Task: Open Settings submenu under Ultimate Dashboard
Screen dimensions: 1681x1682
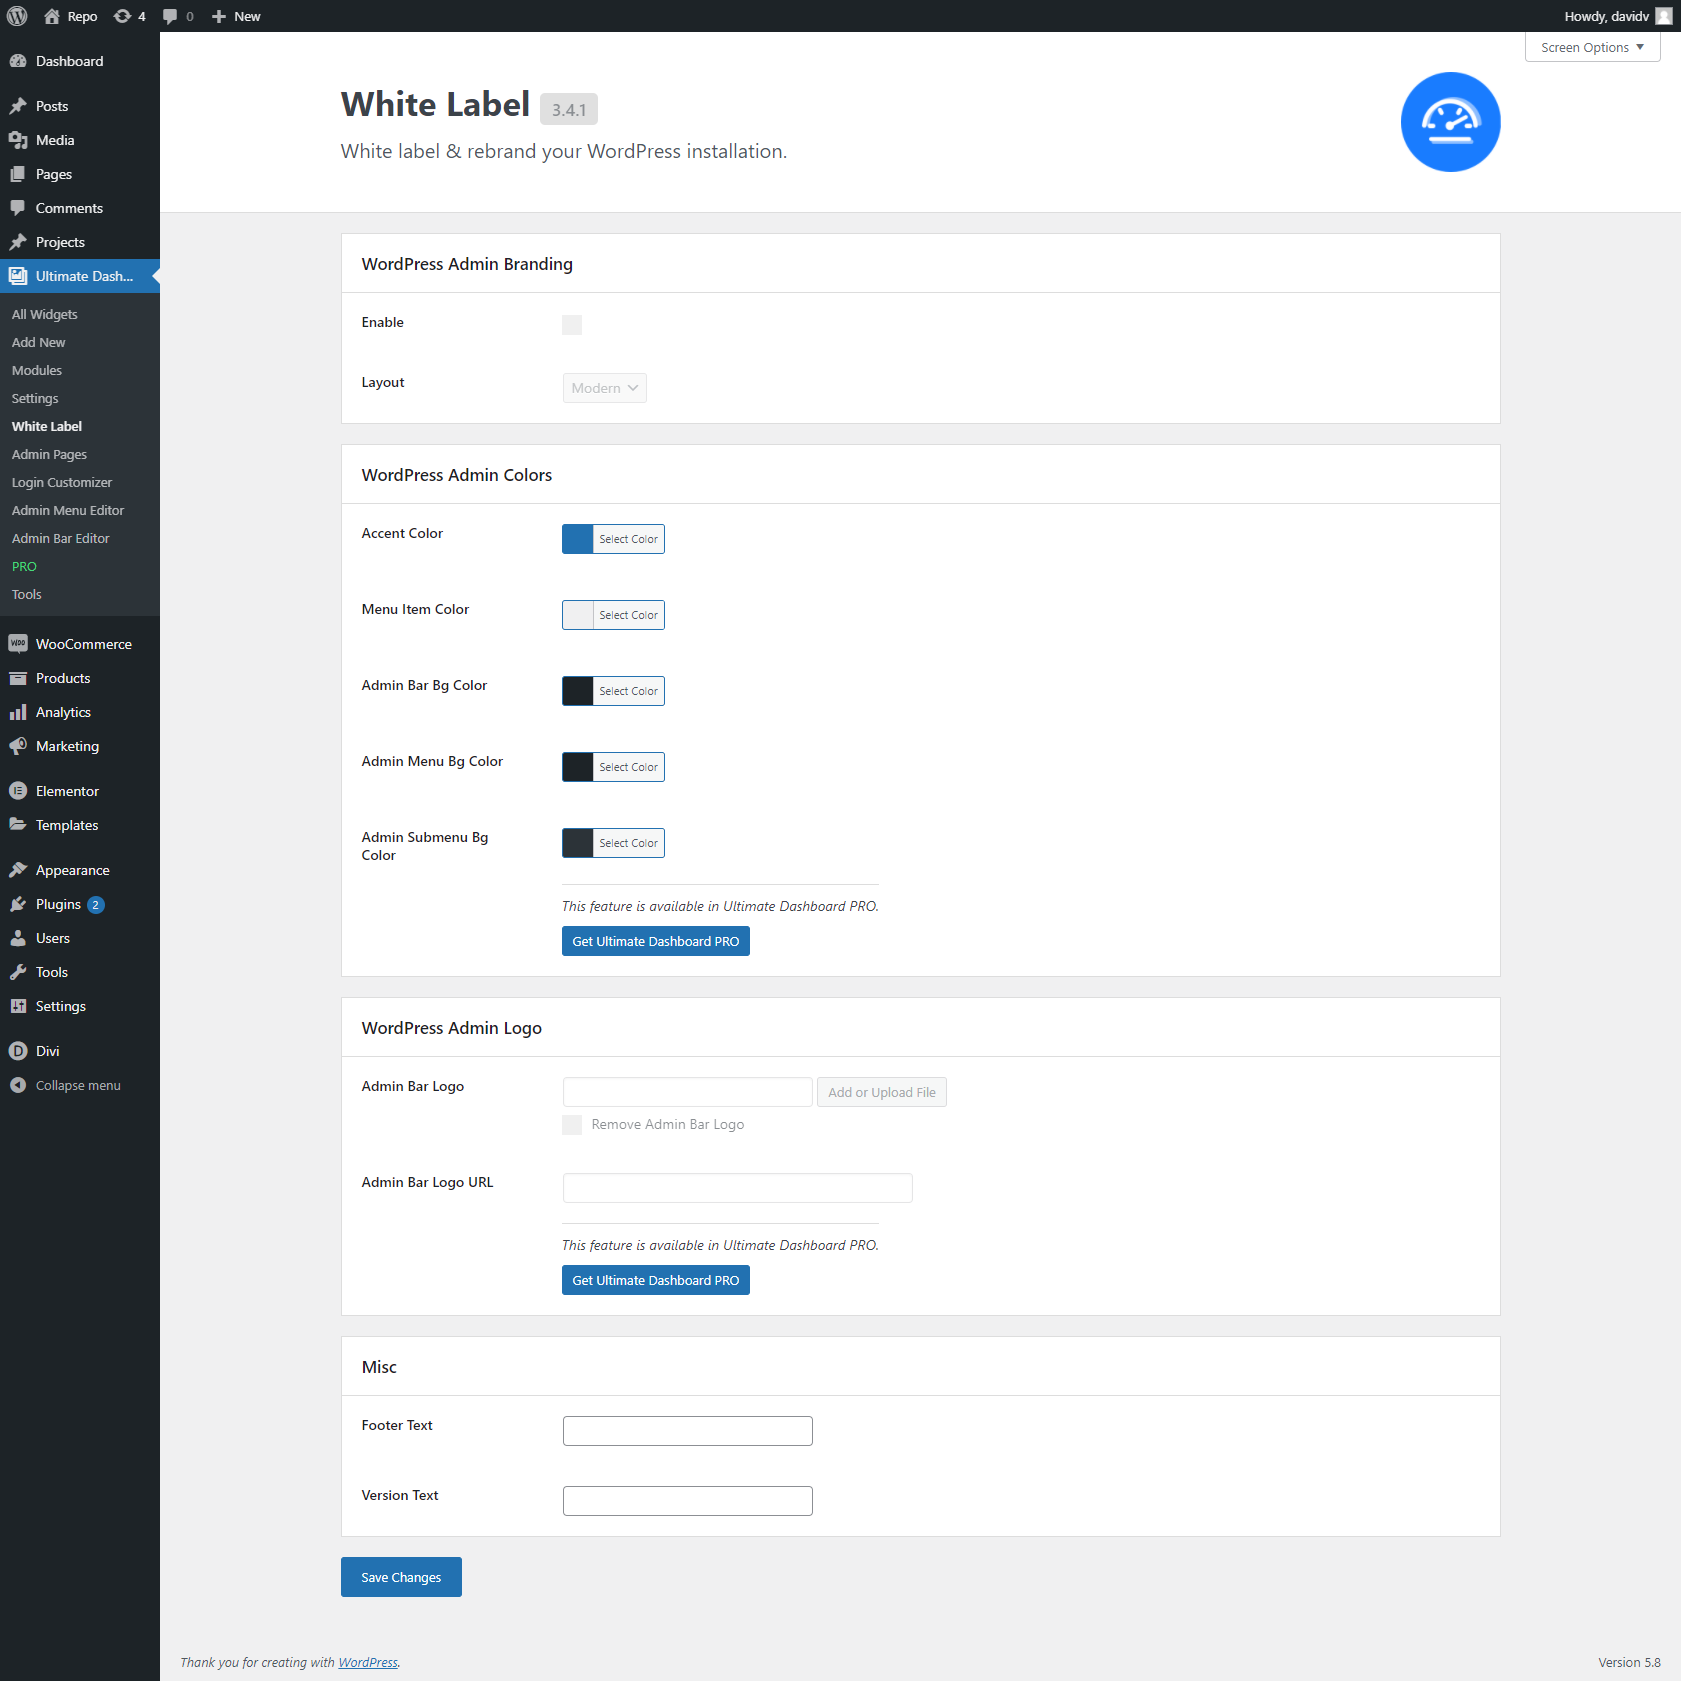Action: pyautogui.click(x=35, y=398)
